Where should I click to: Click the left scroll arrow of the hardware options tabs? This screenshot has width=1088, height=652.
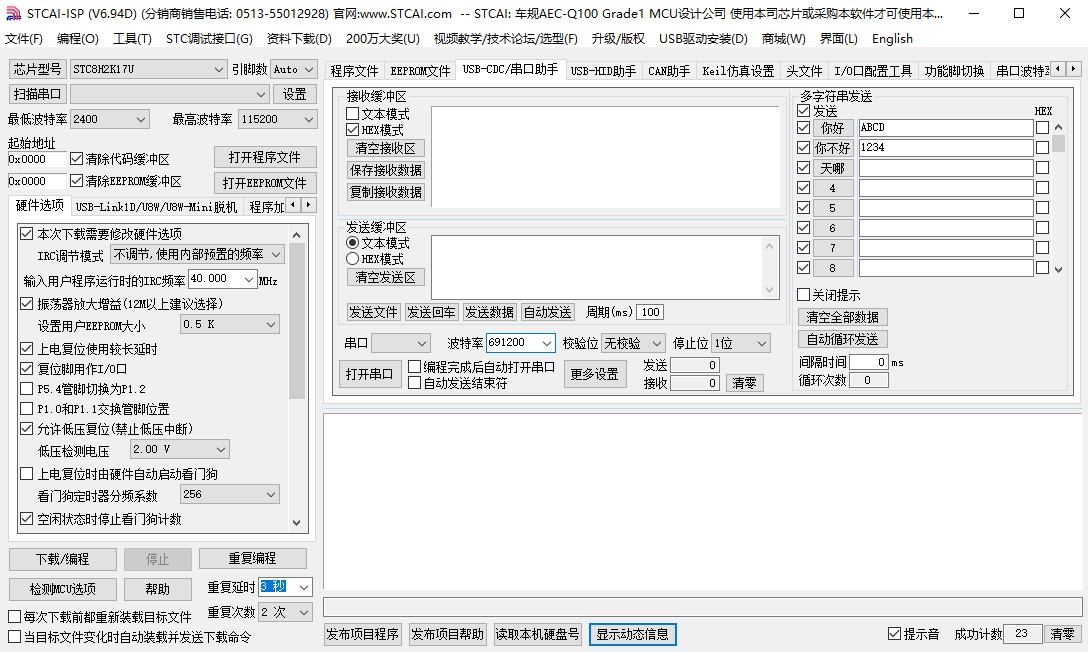(x=293, y=205)
